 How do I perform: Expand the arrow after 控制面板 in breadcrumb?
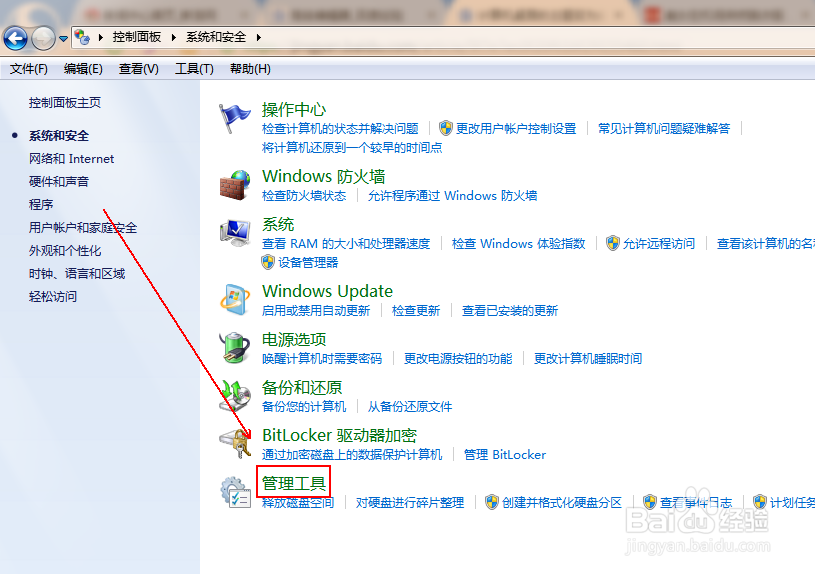(174, 37)
